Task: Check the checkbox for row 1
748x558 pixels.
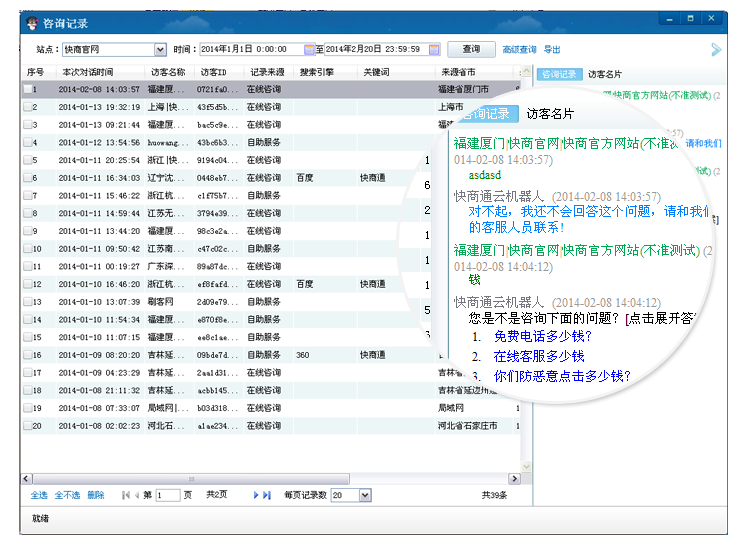Action: (x=28, y=89)
